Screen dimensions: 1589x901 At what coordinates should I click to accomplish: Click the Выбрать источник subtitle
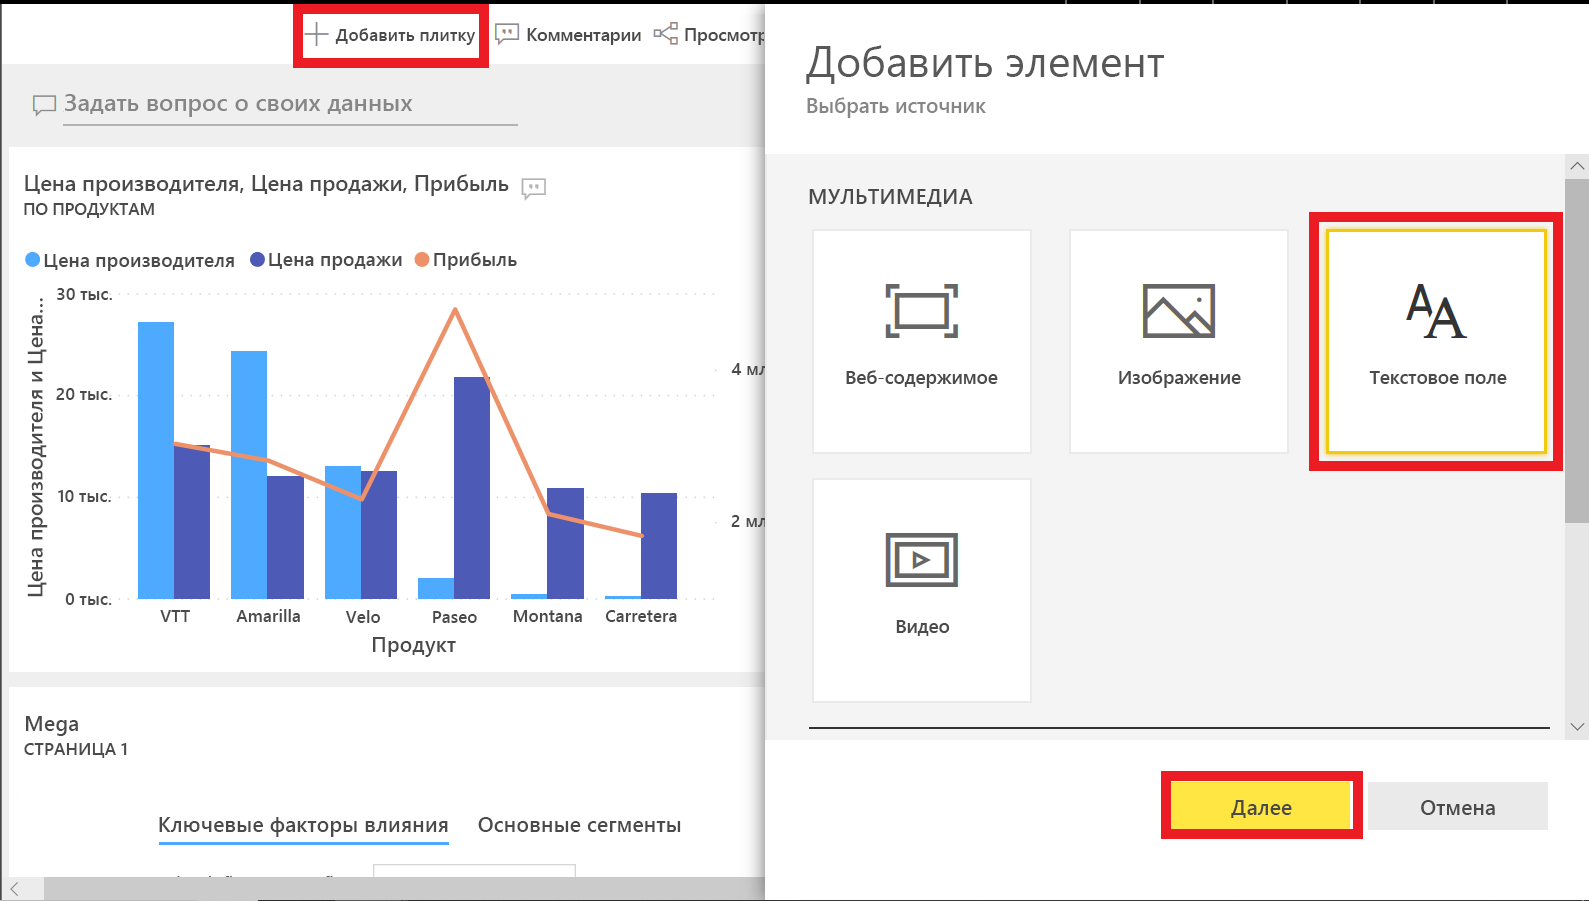pyautogui.click(x=896, y=106)
